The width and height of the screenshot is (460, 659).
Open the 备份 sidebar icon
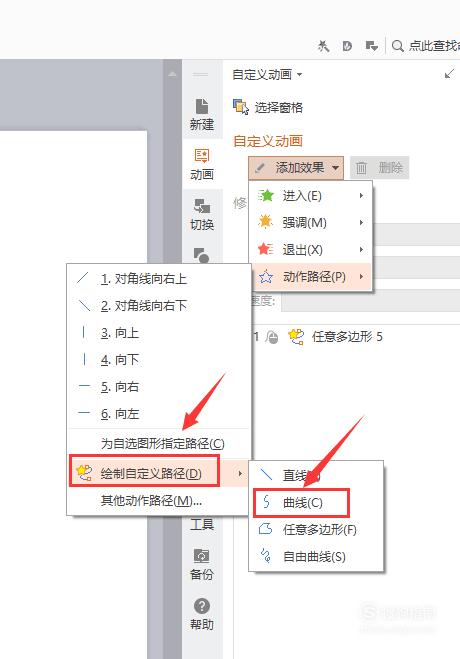point(202,564)
